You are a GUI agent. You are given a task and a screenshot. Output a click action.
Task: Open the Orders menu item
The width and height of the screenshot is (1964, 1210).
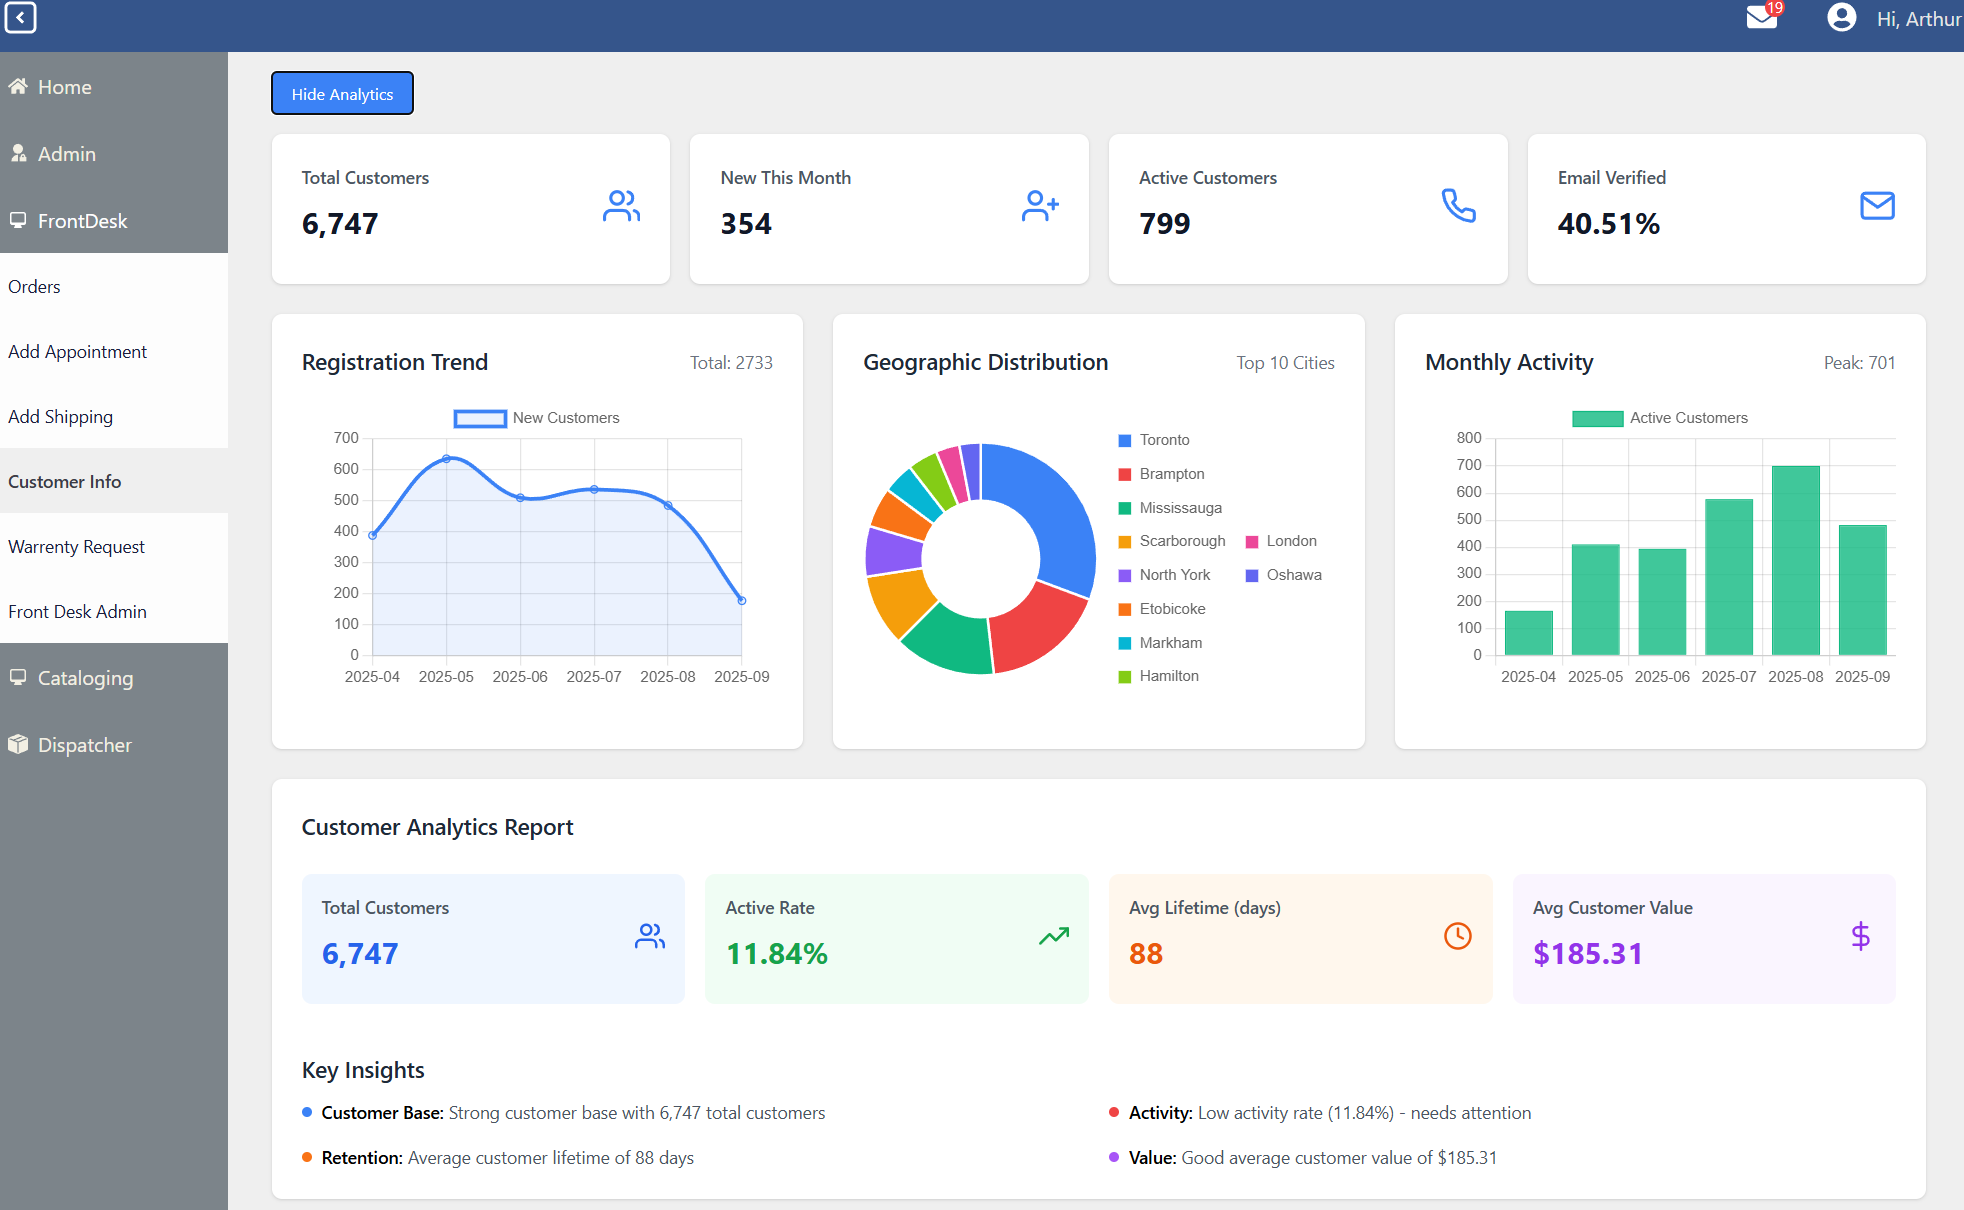click(34, 287)
